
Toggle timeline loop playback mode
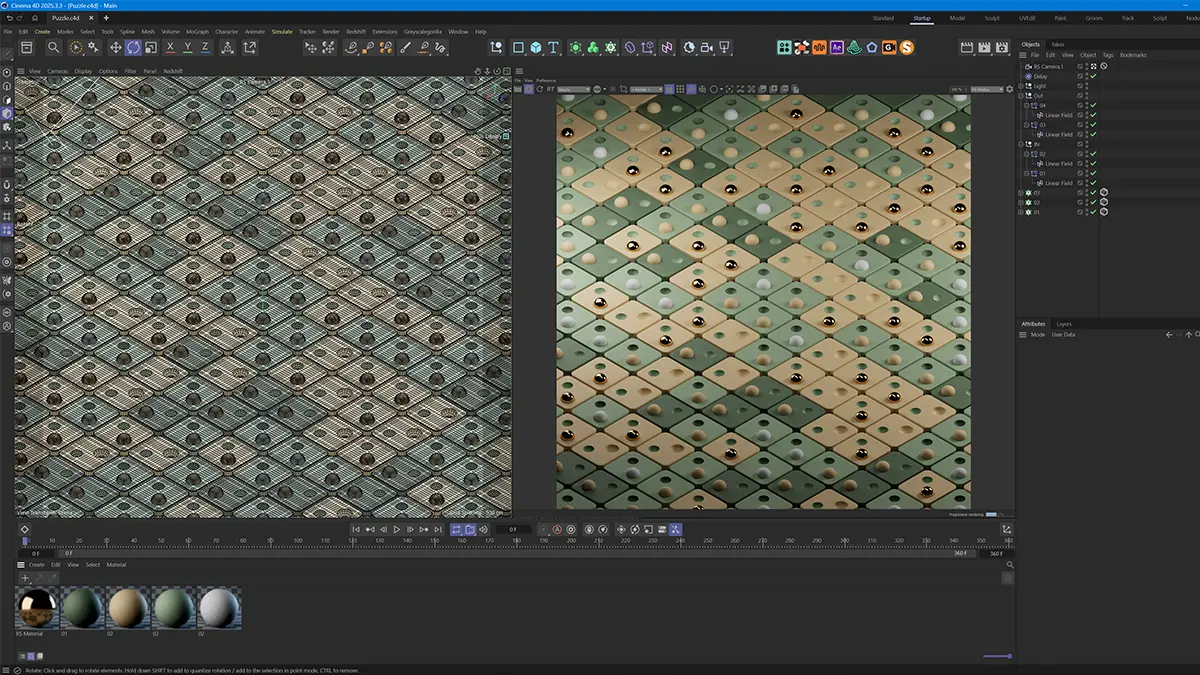coord(456,529)
